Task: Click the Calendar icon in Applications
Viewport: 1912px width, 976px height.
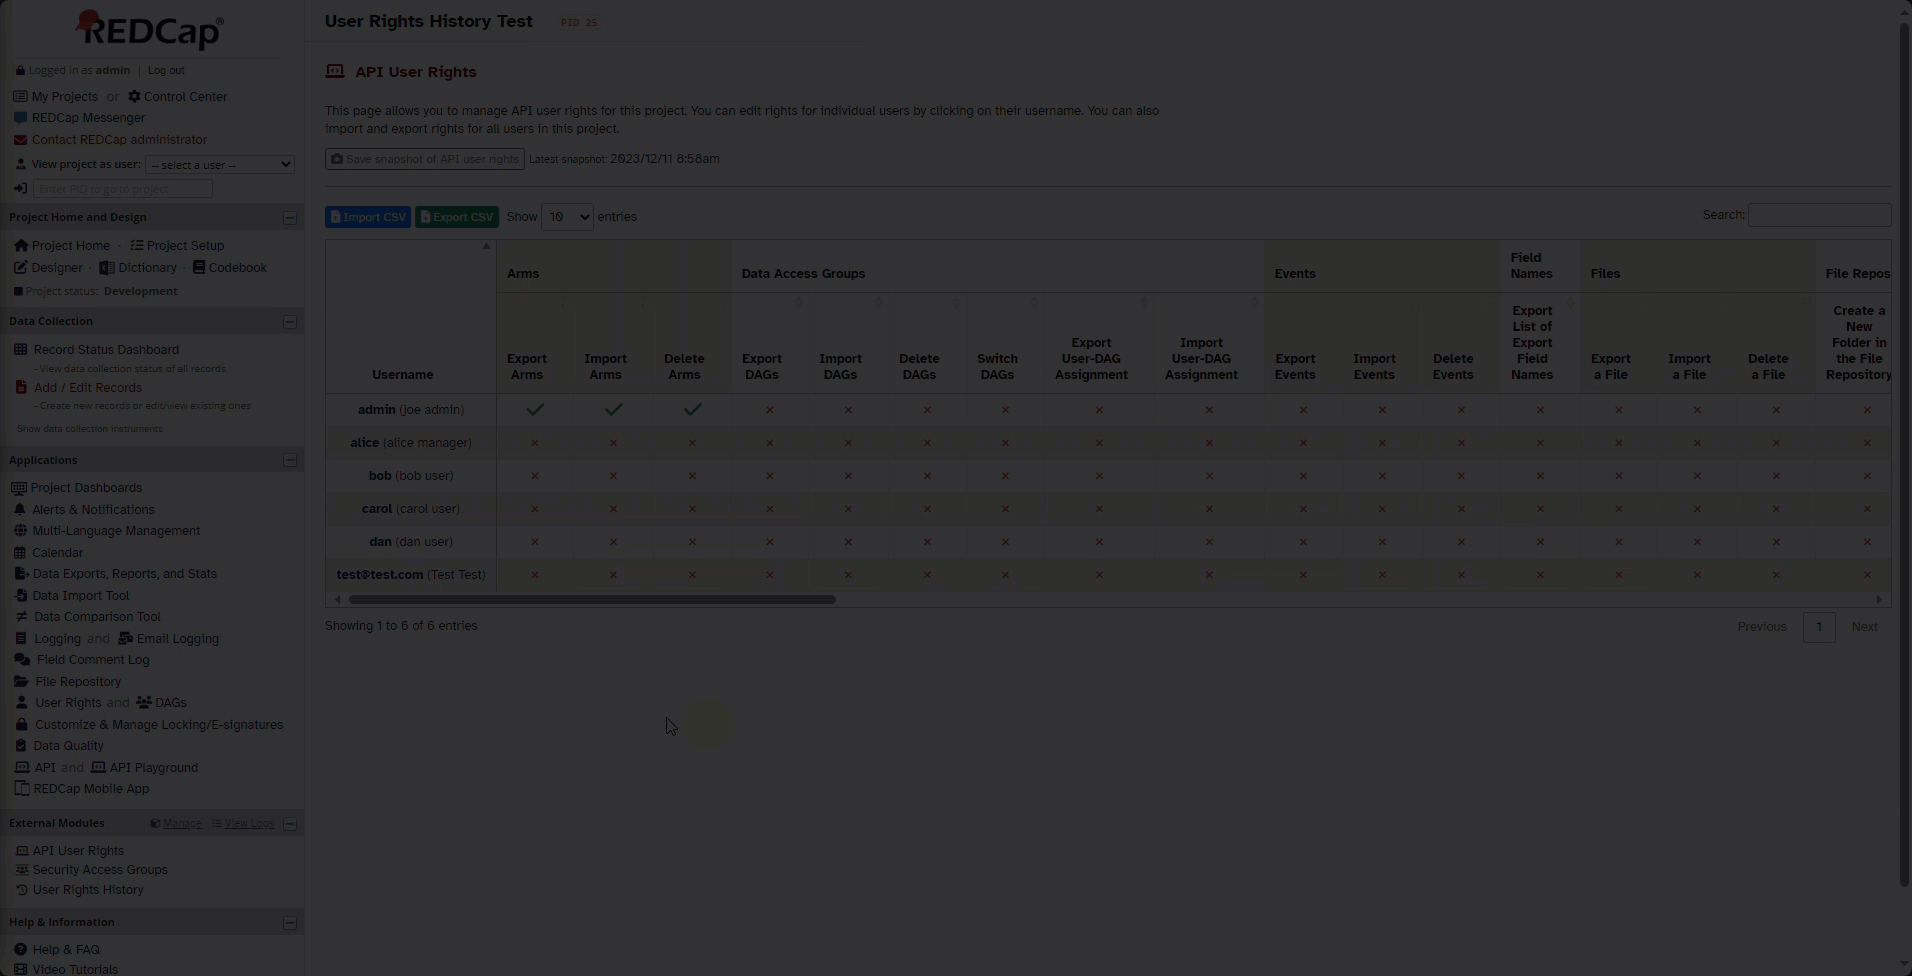Action: 20,553
